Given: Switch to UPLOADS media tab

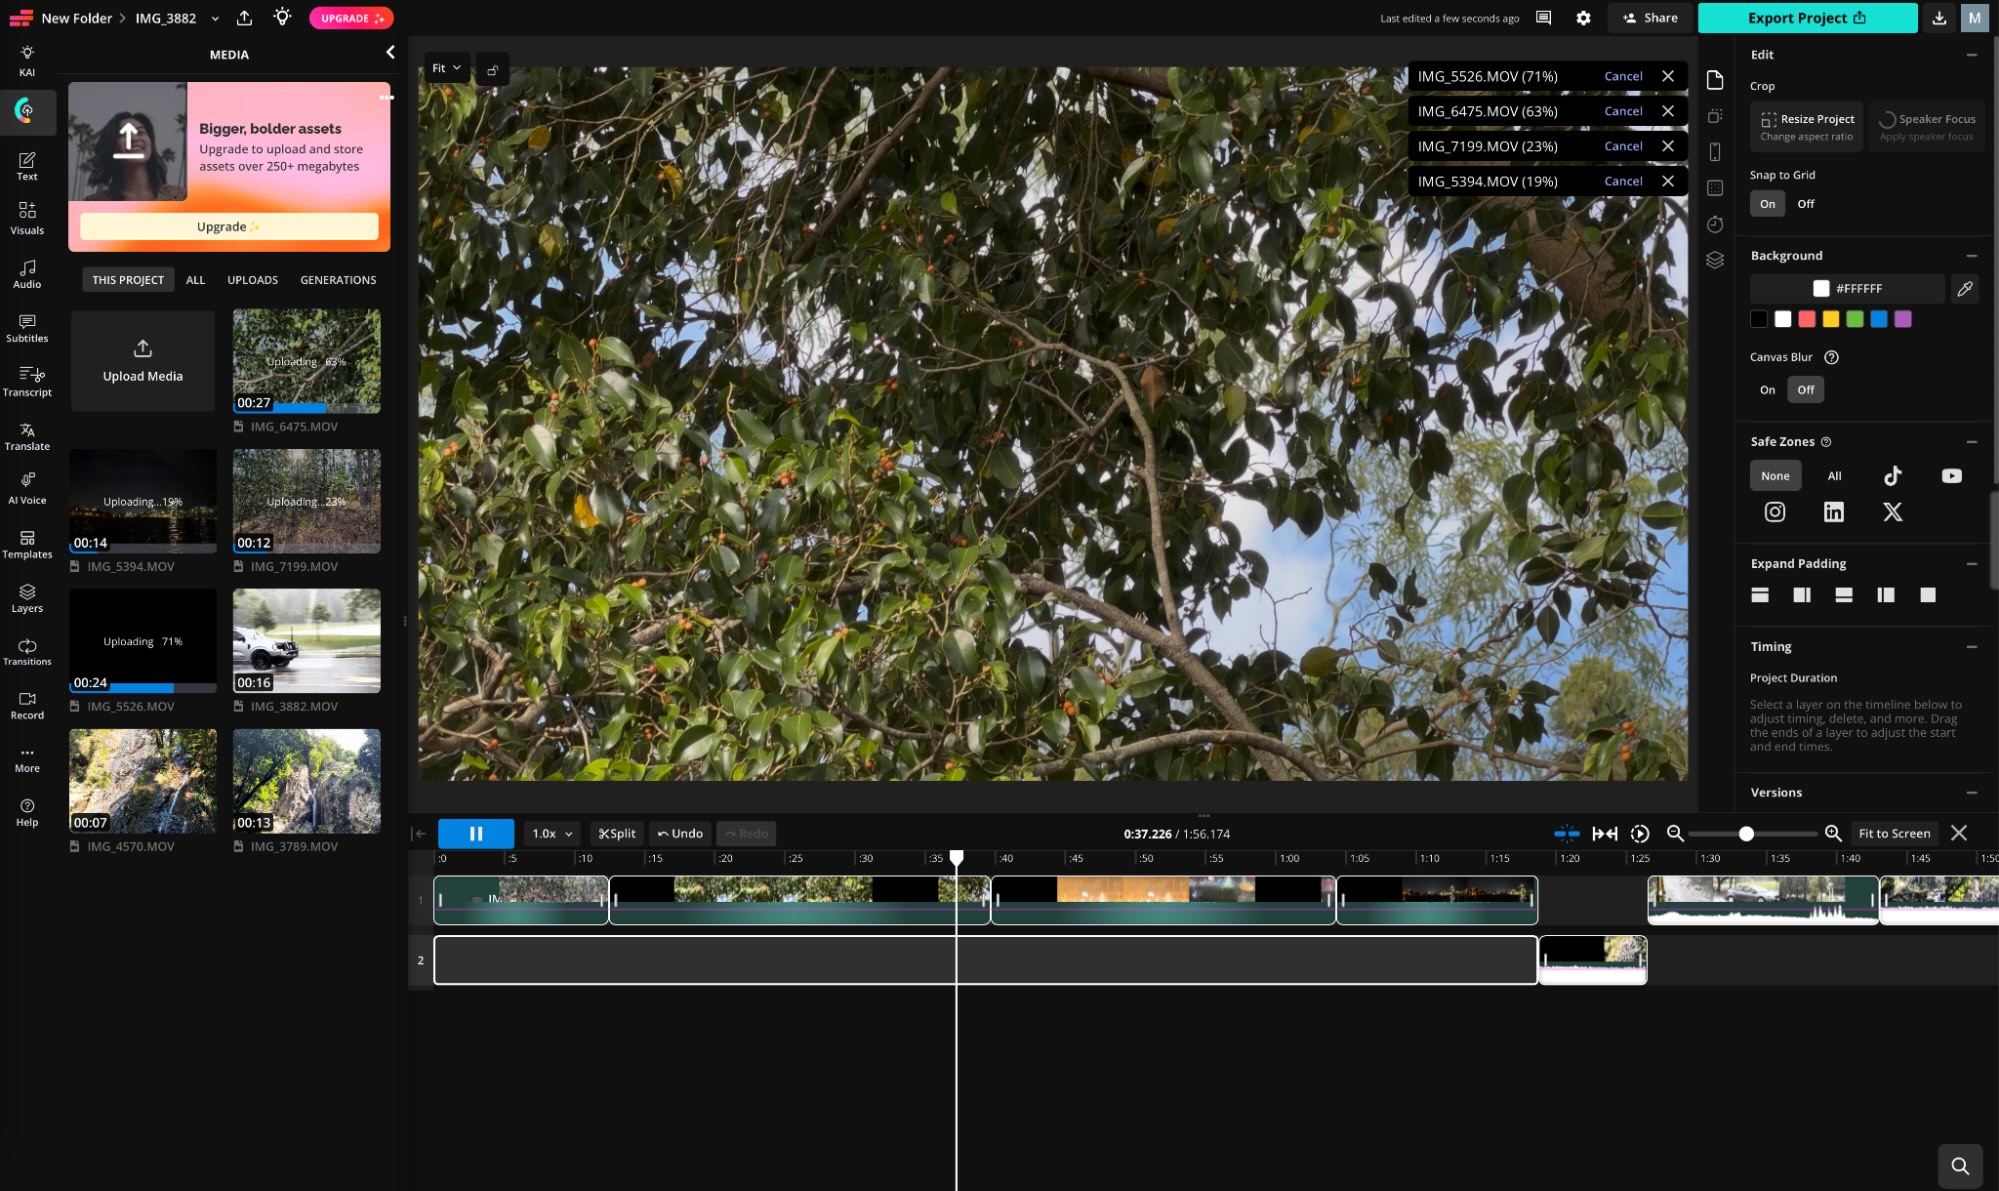Looking at the screenshot, I should pos(252,280).
